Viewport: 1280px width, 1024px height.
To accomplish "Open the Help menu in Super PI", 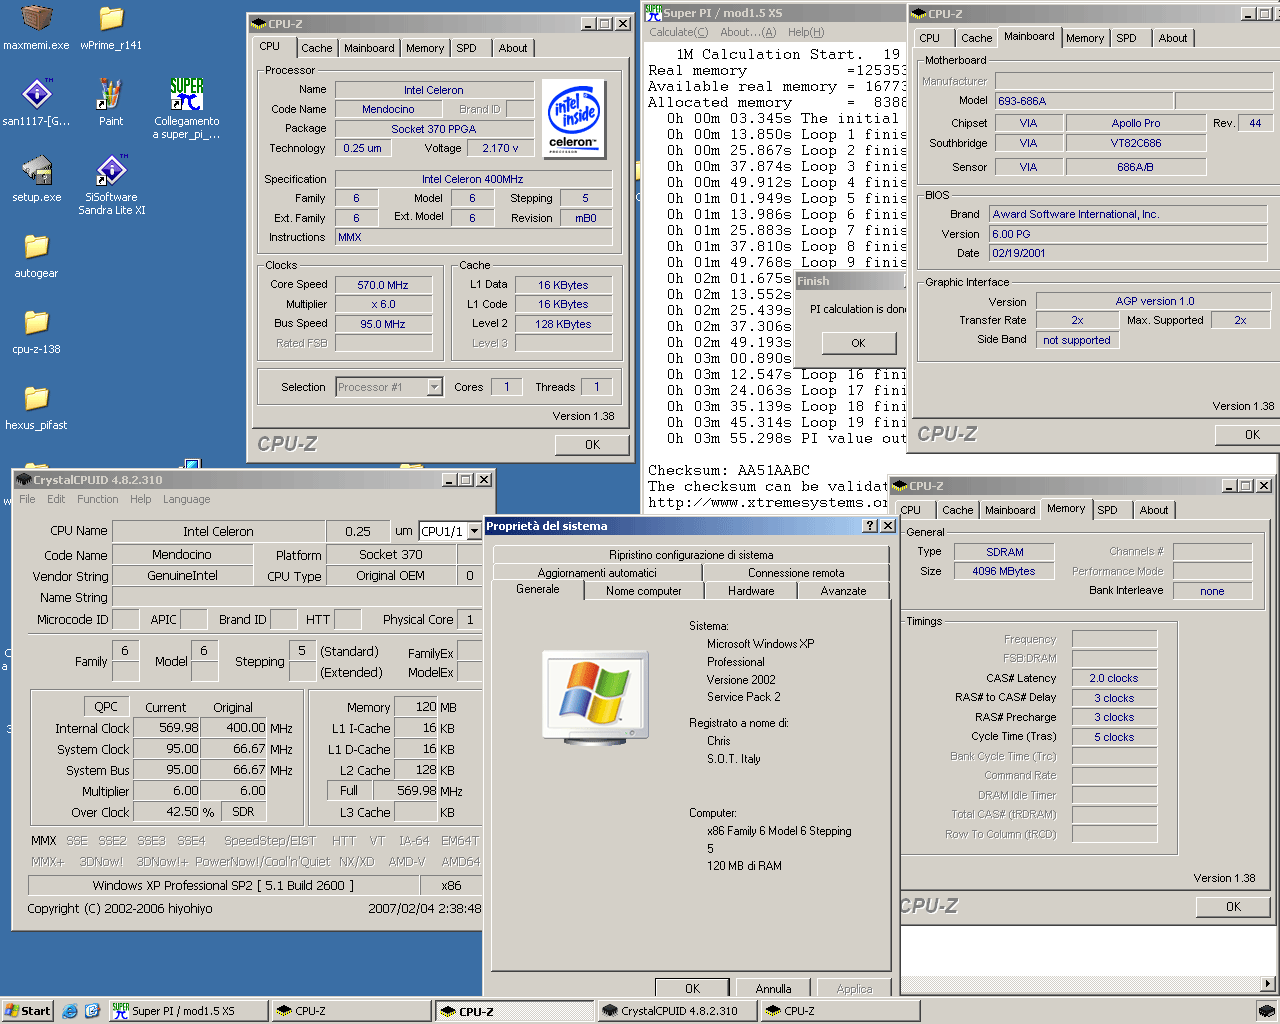I will (805, 32).
